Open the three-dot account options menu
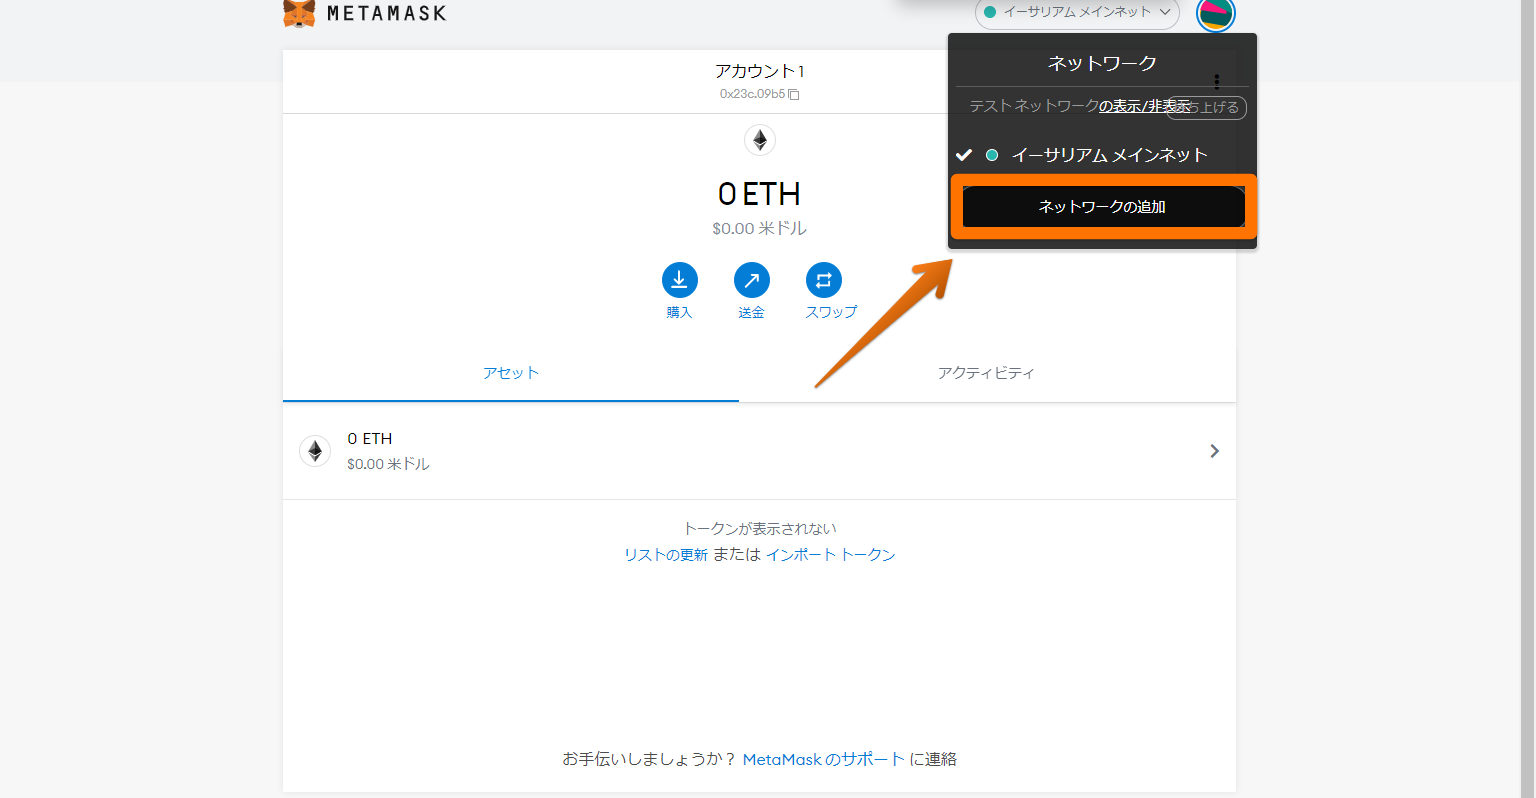Viewport: 1536px width, 798px height. 1216,81
